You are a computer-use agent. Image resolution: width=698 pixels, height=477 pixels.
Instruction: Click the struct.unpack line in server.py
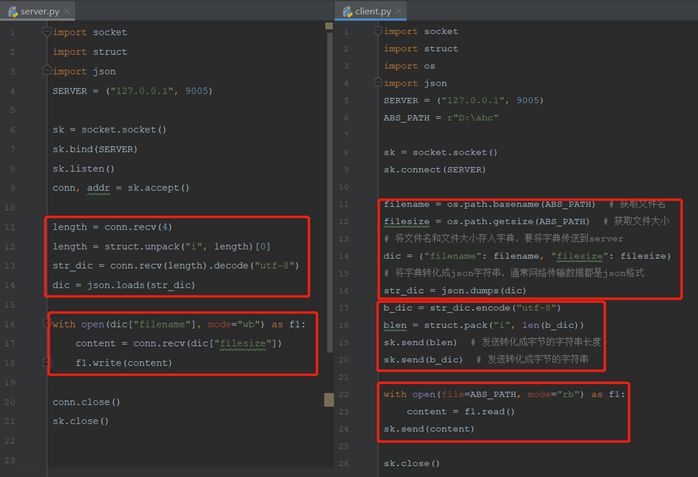[x=161, y=247]
